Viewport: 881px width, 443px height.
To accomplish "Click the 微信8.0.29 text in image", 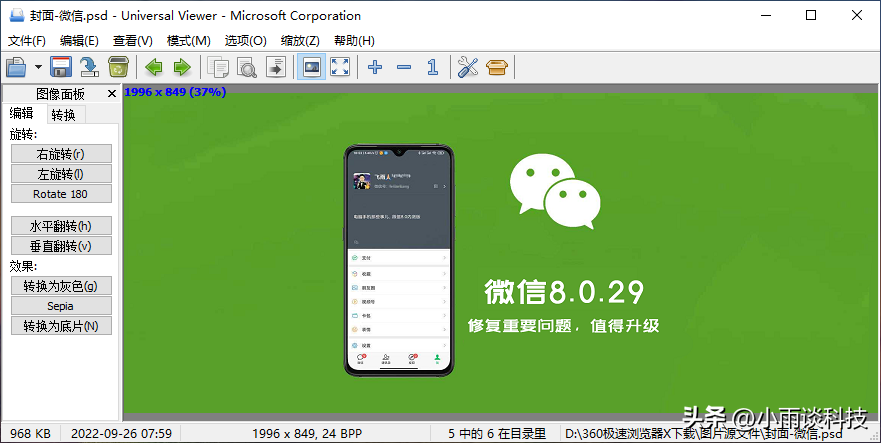I will [x=564, y=292].
